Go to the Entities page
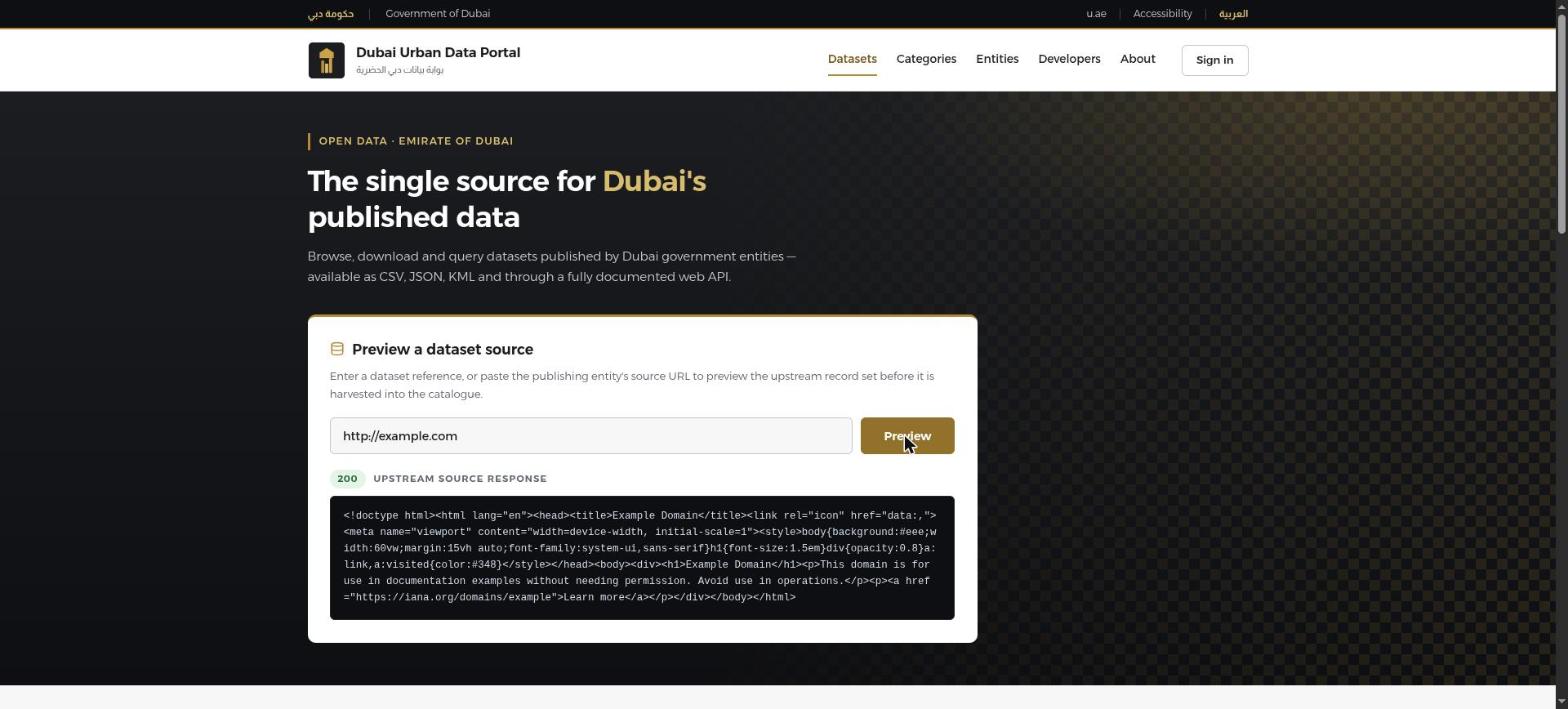1568x709 pixels. click(x=997, y=59)
